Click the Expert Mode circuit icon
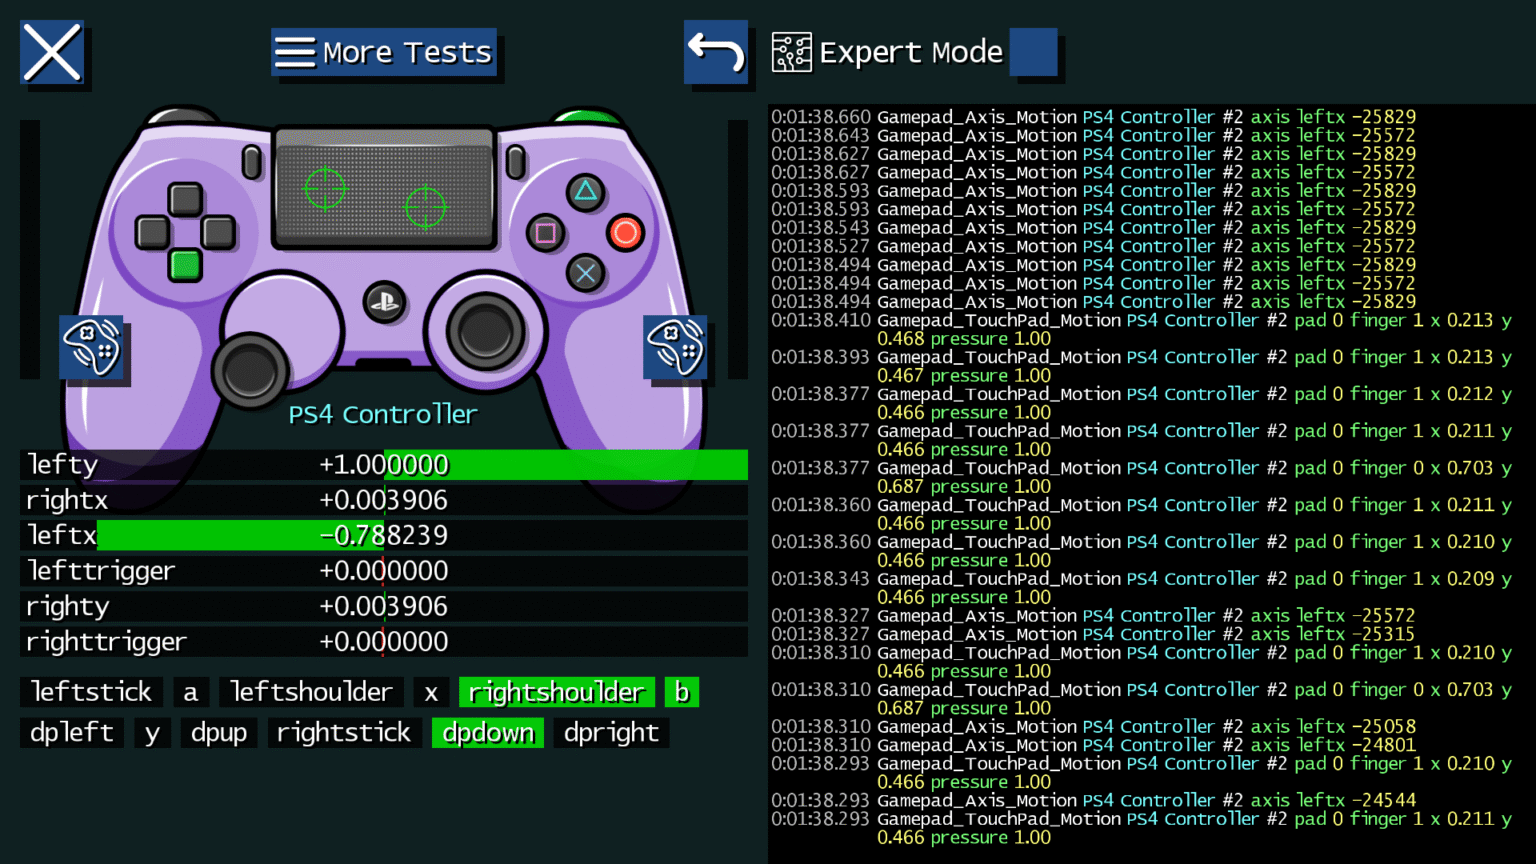The height and width of the screenshot is (864, 1536). (792, 52)
